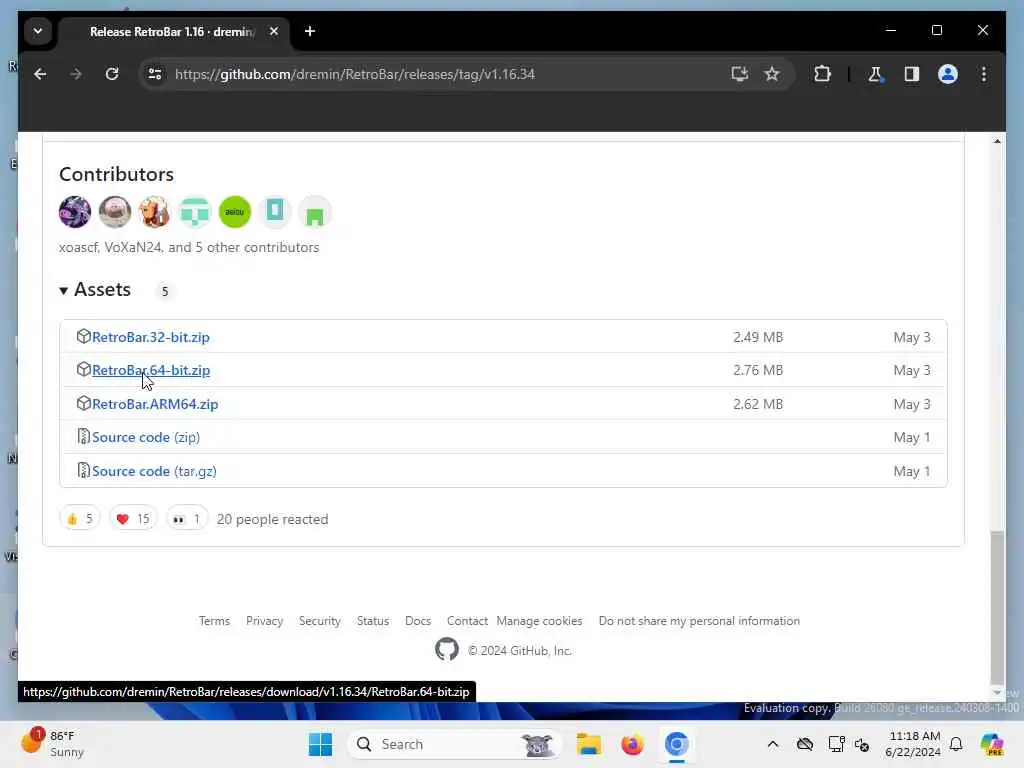Bookmark this page with the star icon

point(772,74)
